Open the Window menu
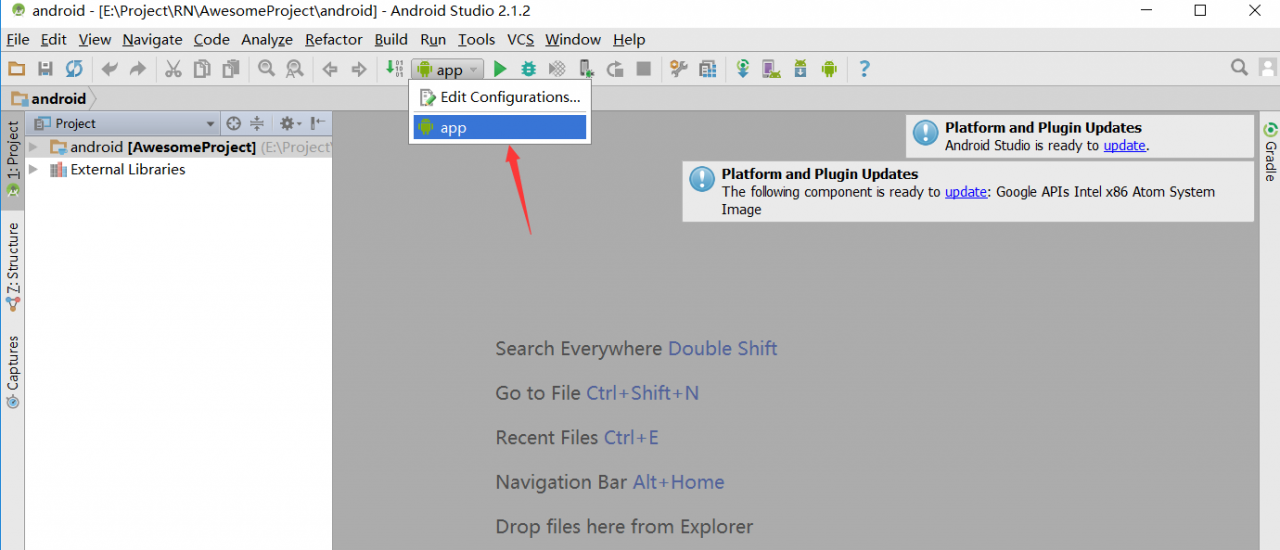The image size is (1280, 550). point(573,39)
